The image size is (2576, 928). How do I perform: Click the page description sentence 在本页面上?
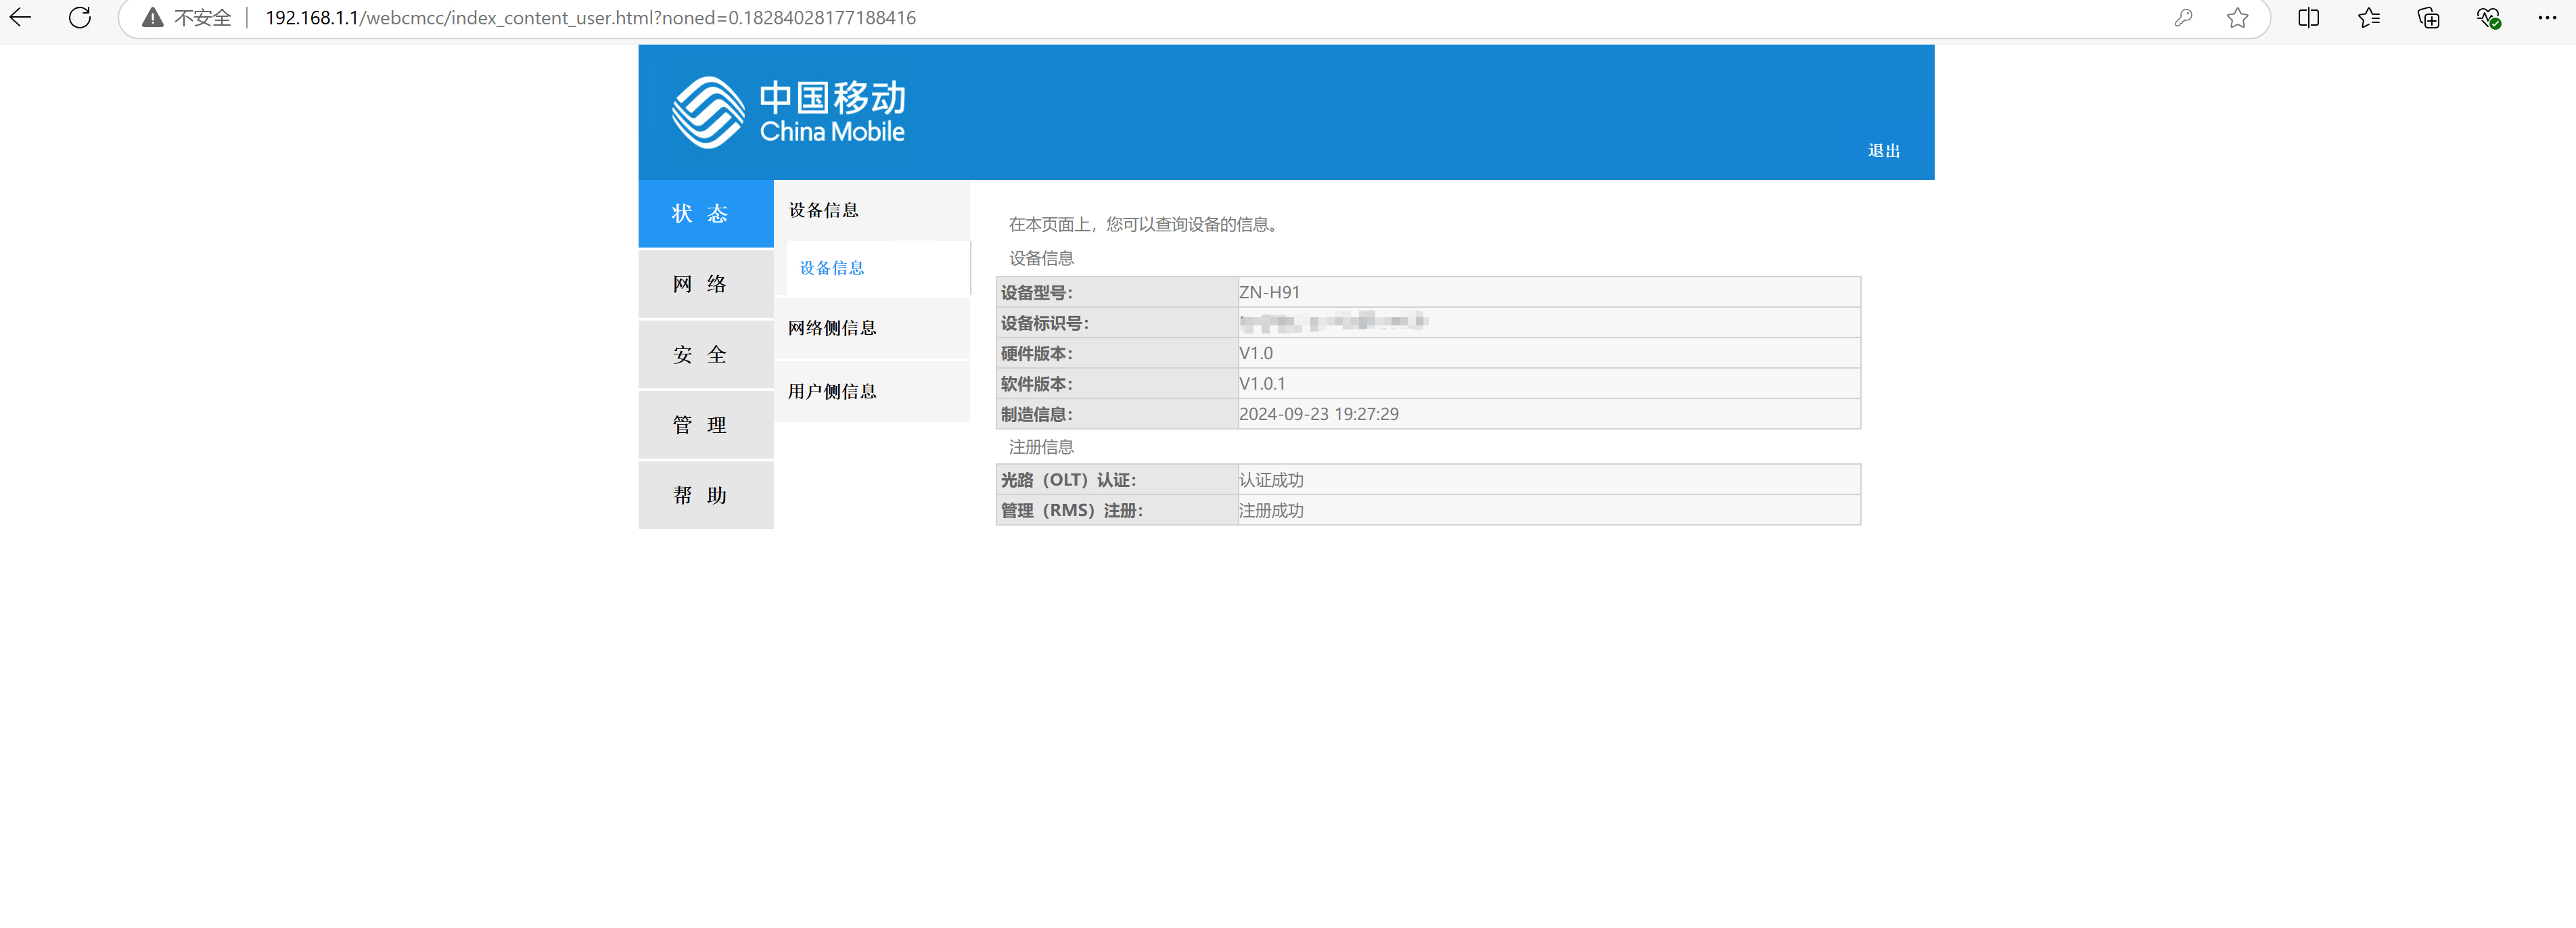(x=1145, y=224)
